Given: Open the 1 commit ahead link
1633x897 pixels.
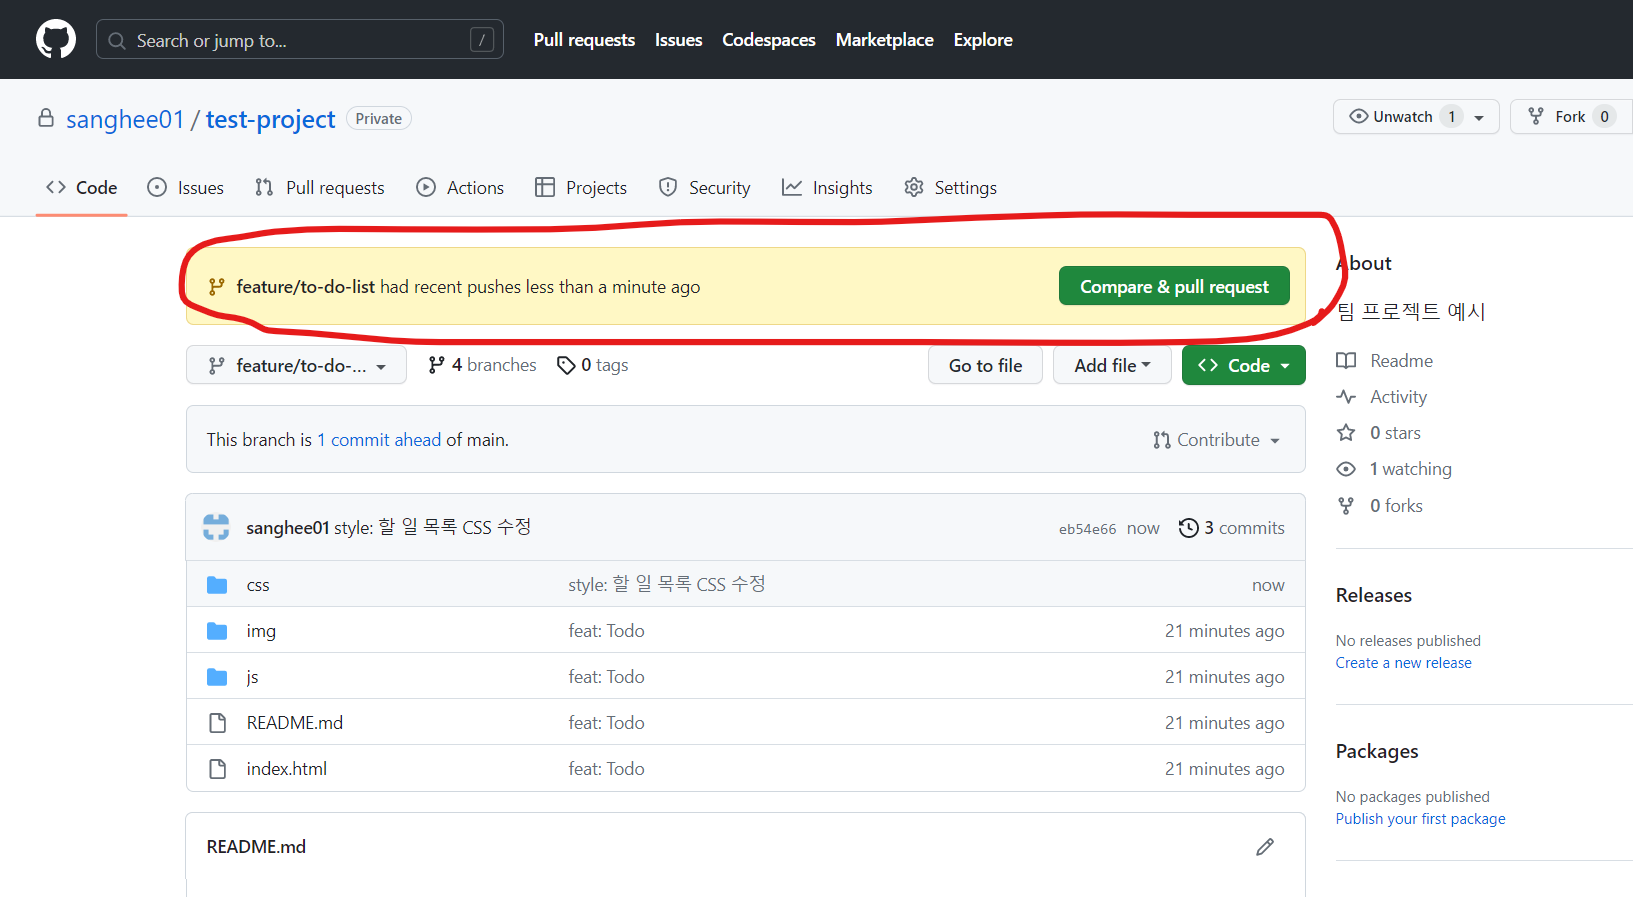Looking at the screenshot, I should [379, 440].
